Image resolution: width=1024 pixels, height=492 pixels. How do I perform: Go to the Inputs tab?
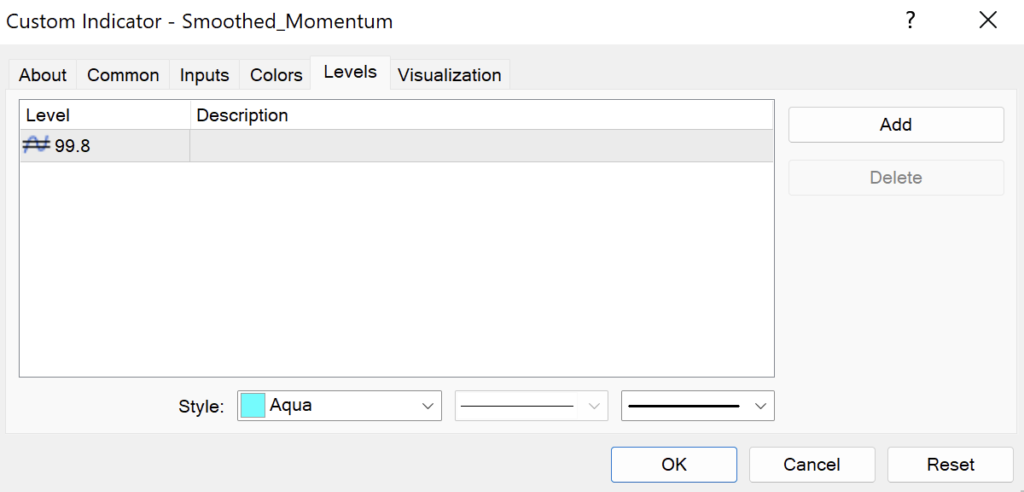tap(204, 75)
